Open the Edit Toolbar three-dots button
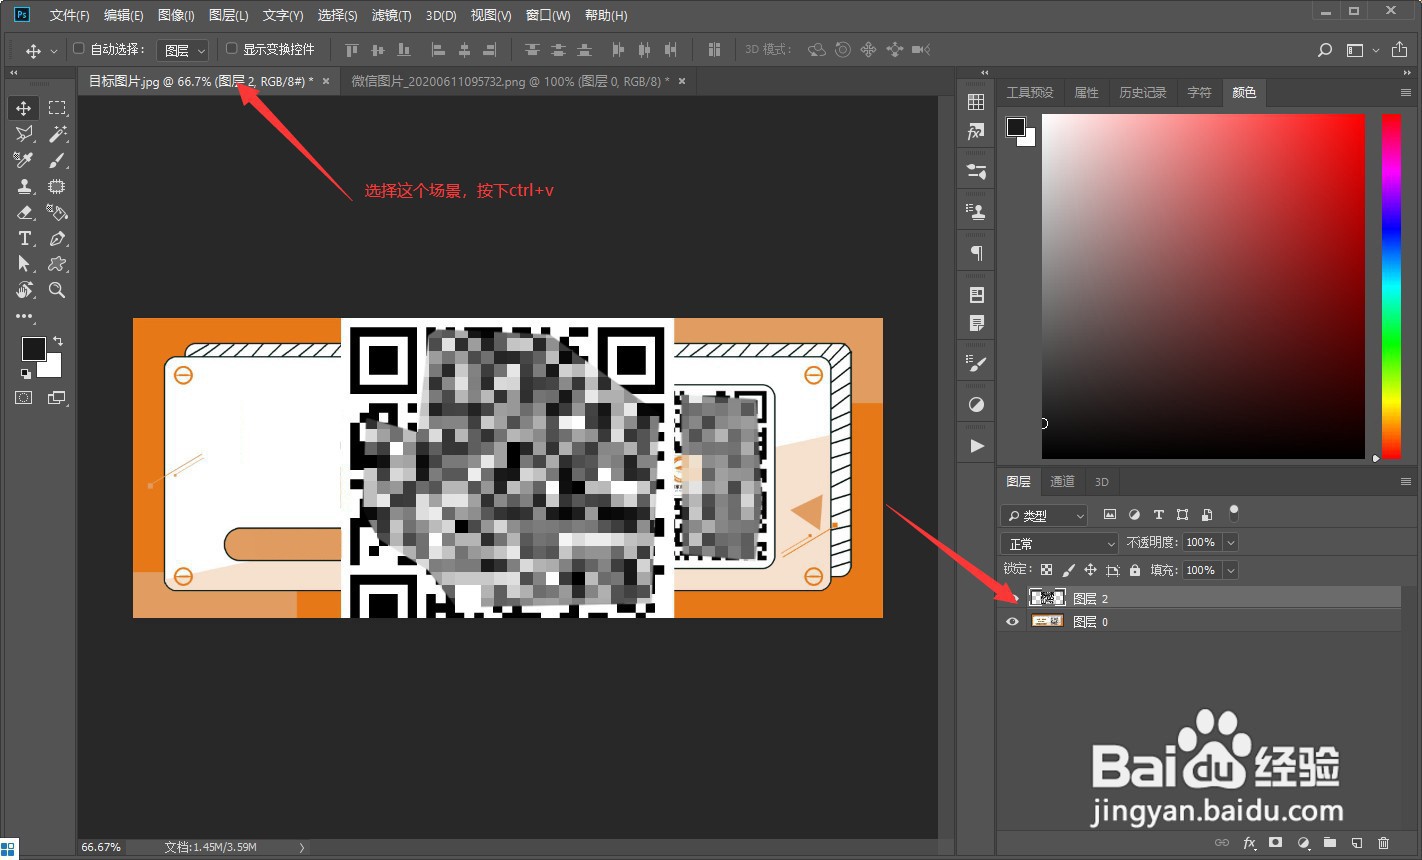The height and width of the screenshot is (860, 1422). pyautogui.click(x=24, y=316)
